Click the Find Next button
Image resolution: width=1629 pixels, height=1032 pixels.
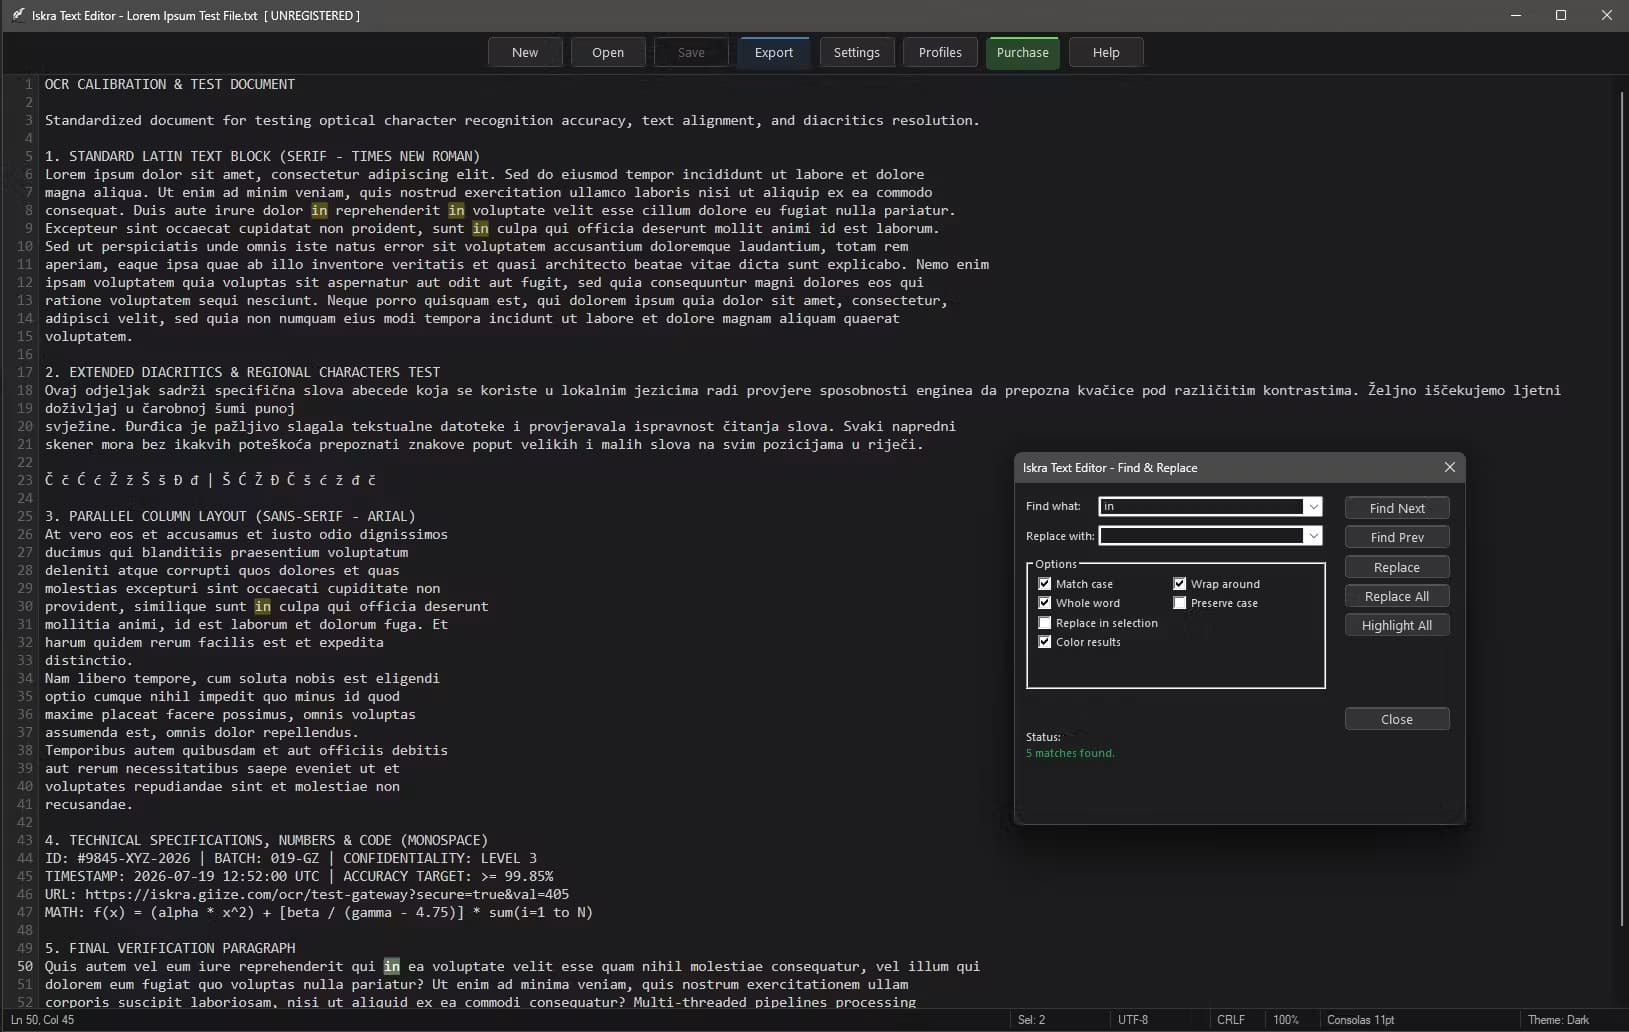point(1397,508)
